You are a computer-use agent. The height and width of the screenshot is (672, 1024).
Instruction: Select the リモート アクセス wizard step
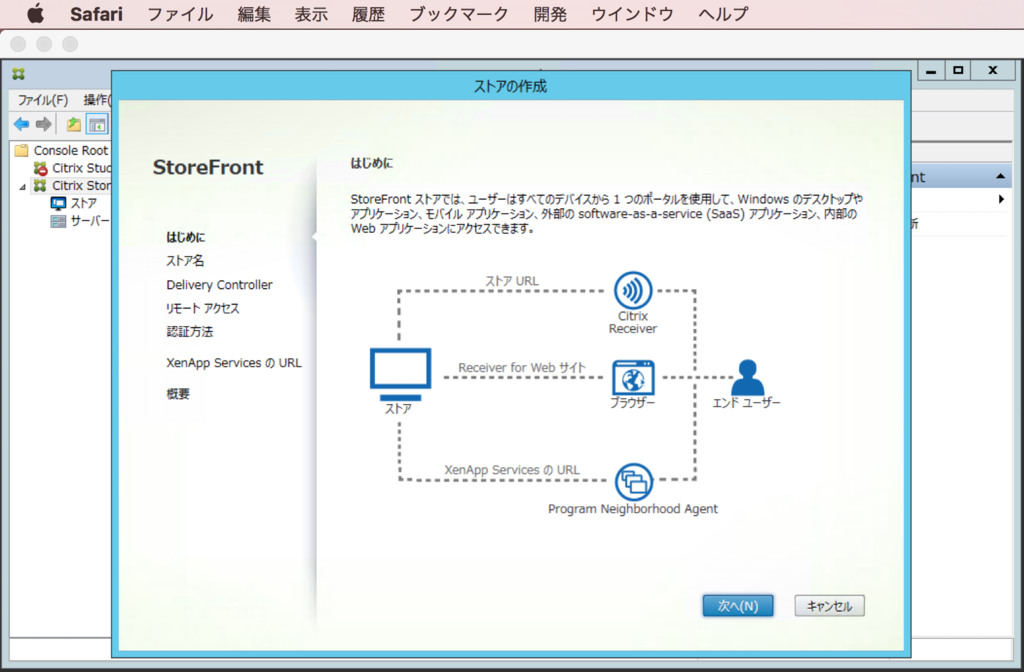tap(202, 308)
